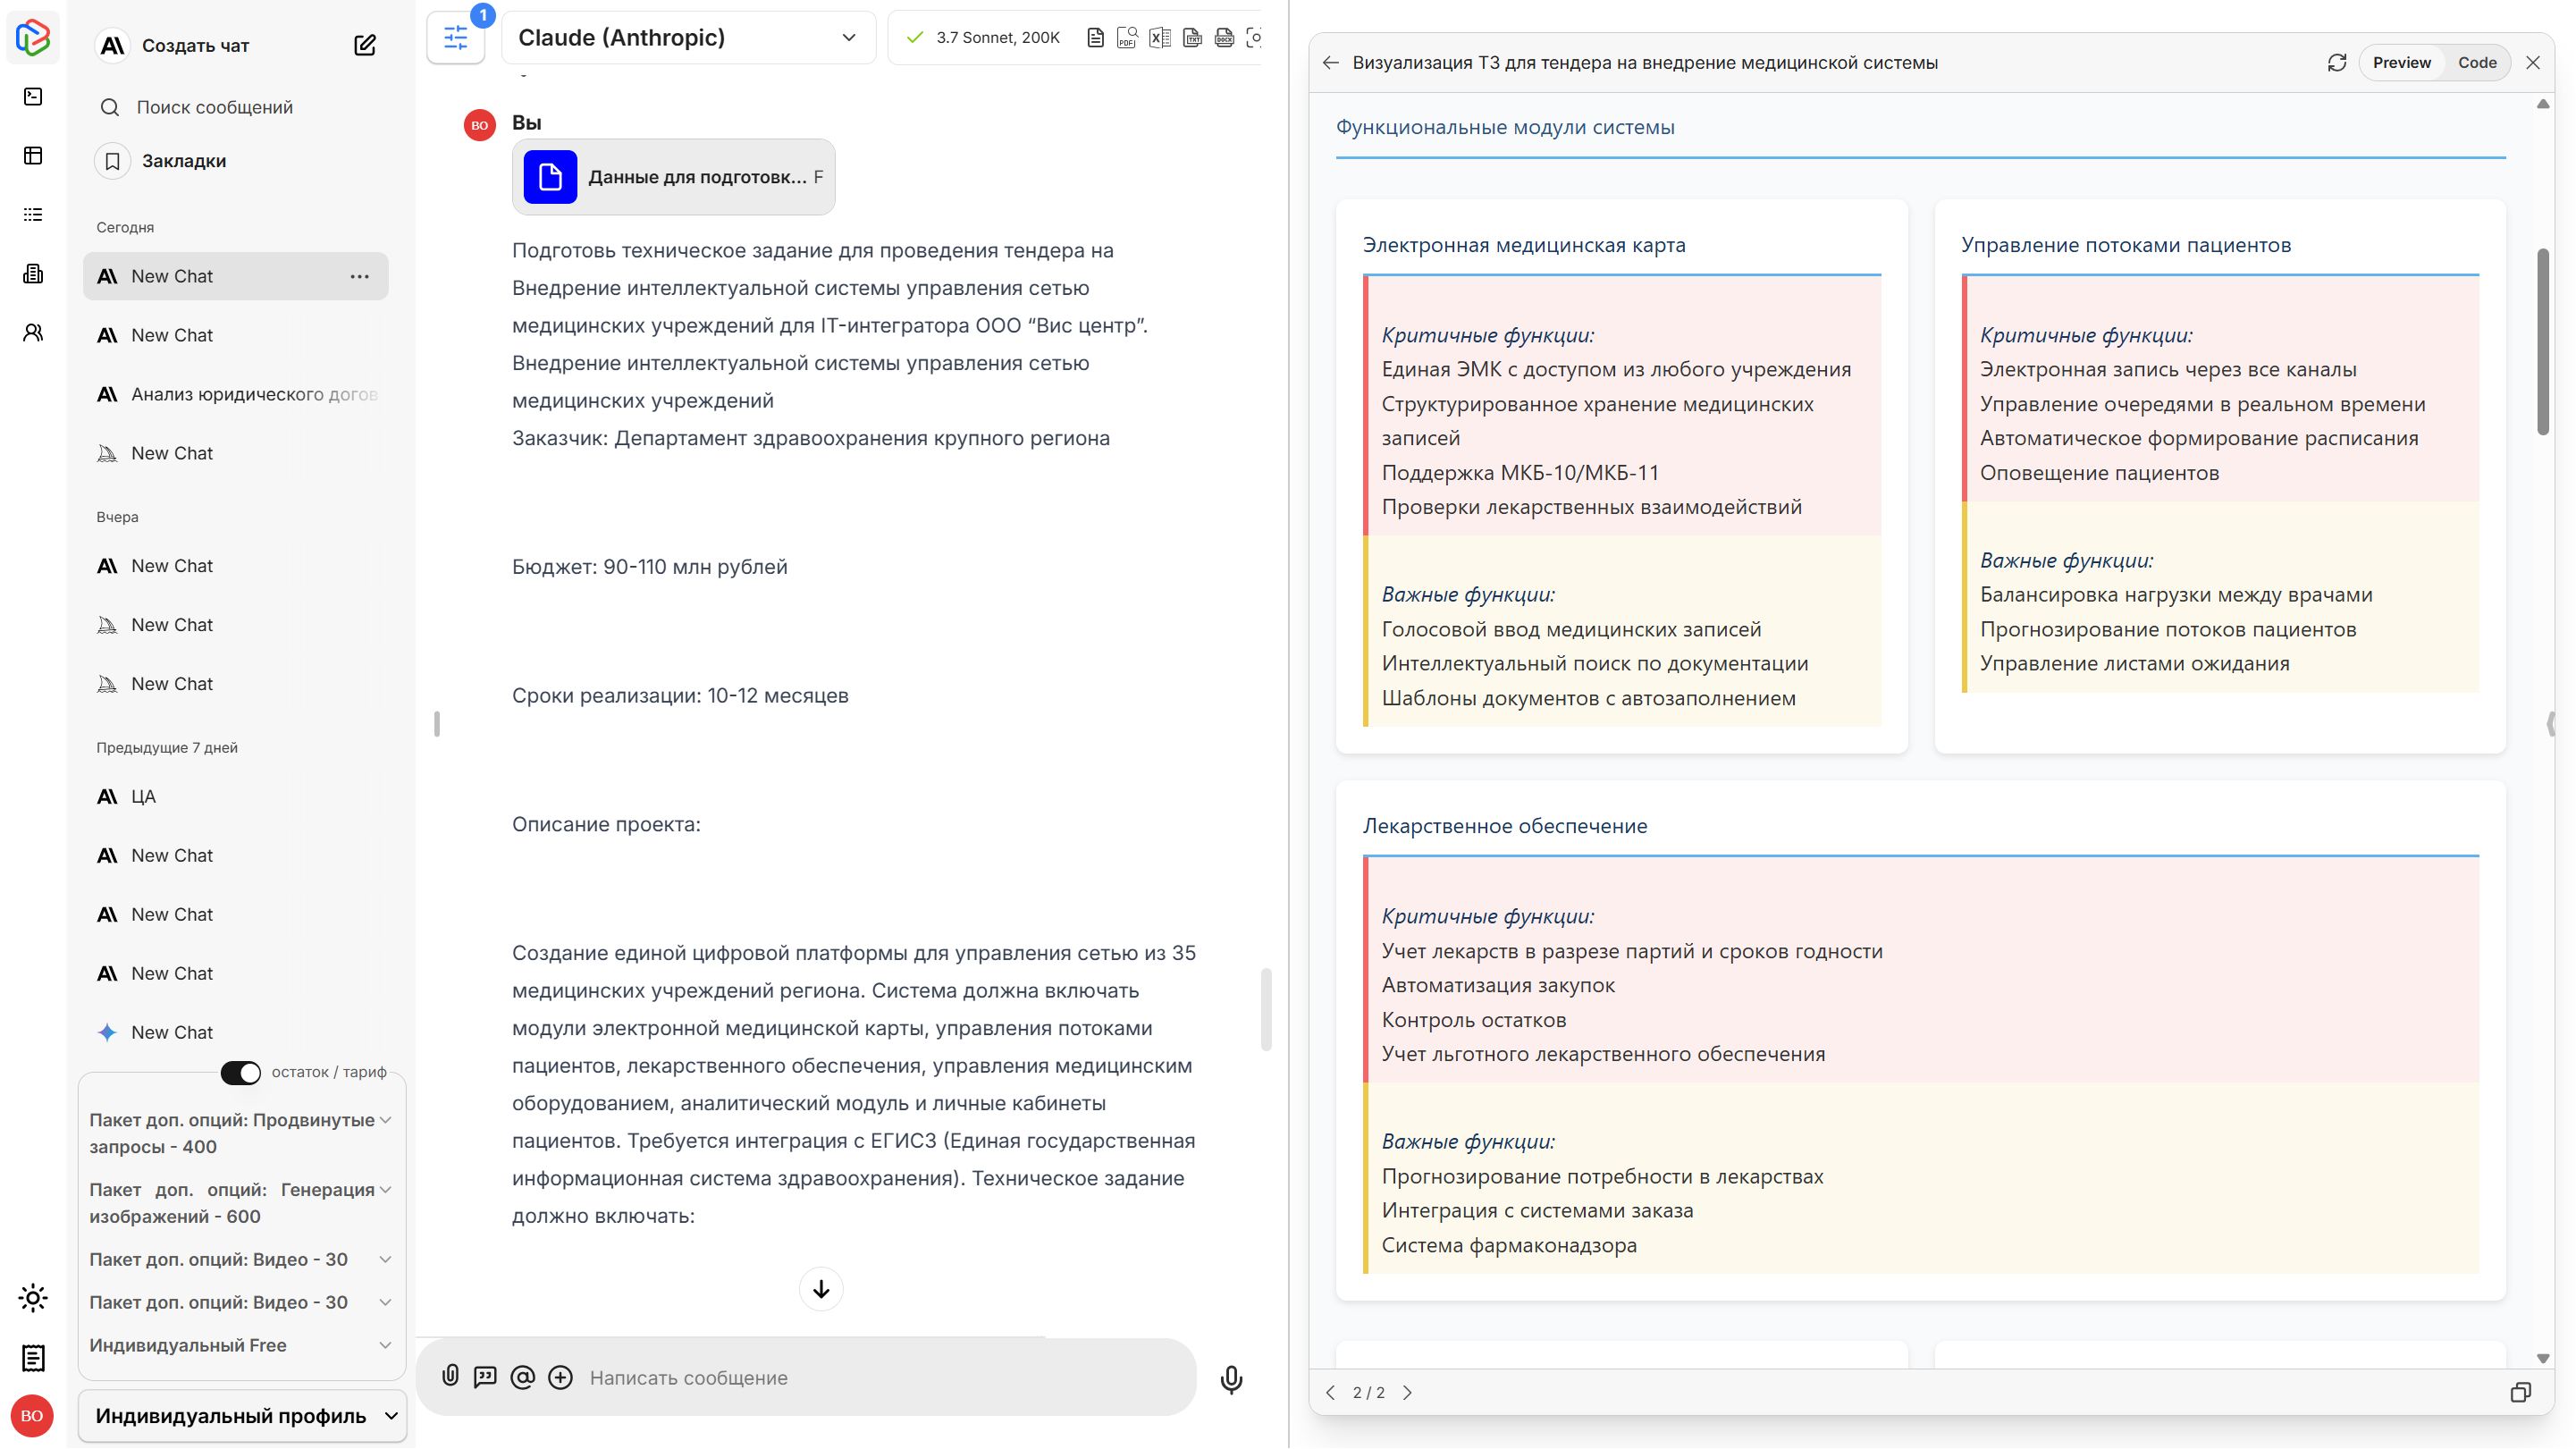This screenshot has width=2576, height=1449.
Task: Open the Индивидуальный профиль dropdown
Action: click(x=242, y=1415)
